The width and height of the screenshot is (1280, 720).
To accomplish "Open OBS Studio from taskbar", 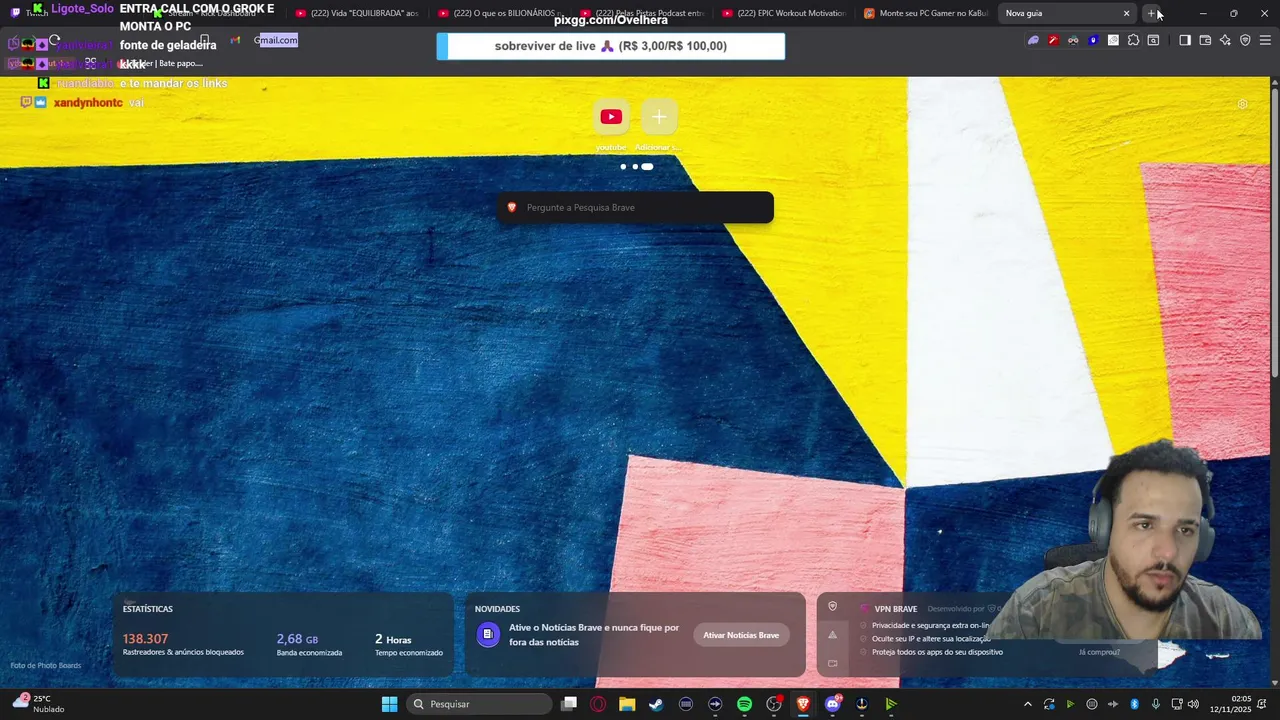I will (x=773, y=704).
